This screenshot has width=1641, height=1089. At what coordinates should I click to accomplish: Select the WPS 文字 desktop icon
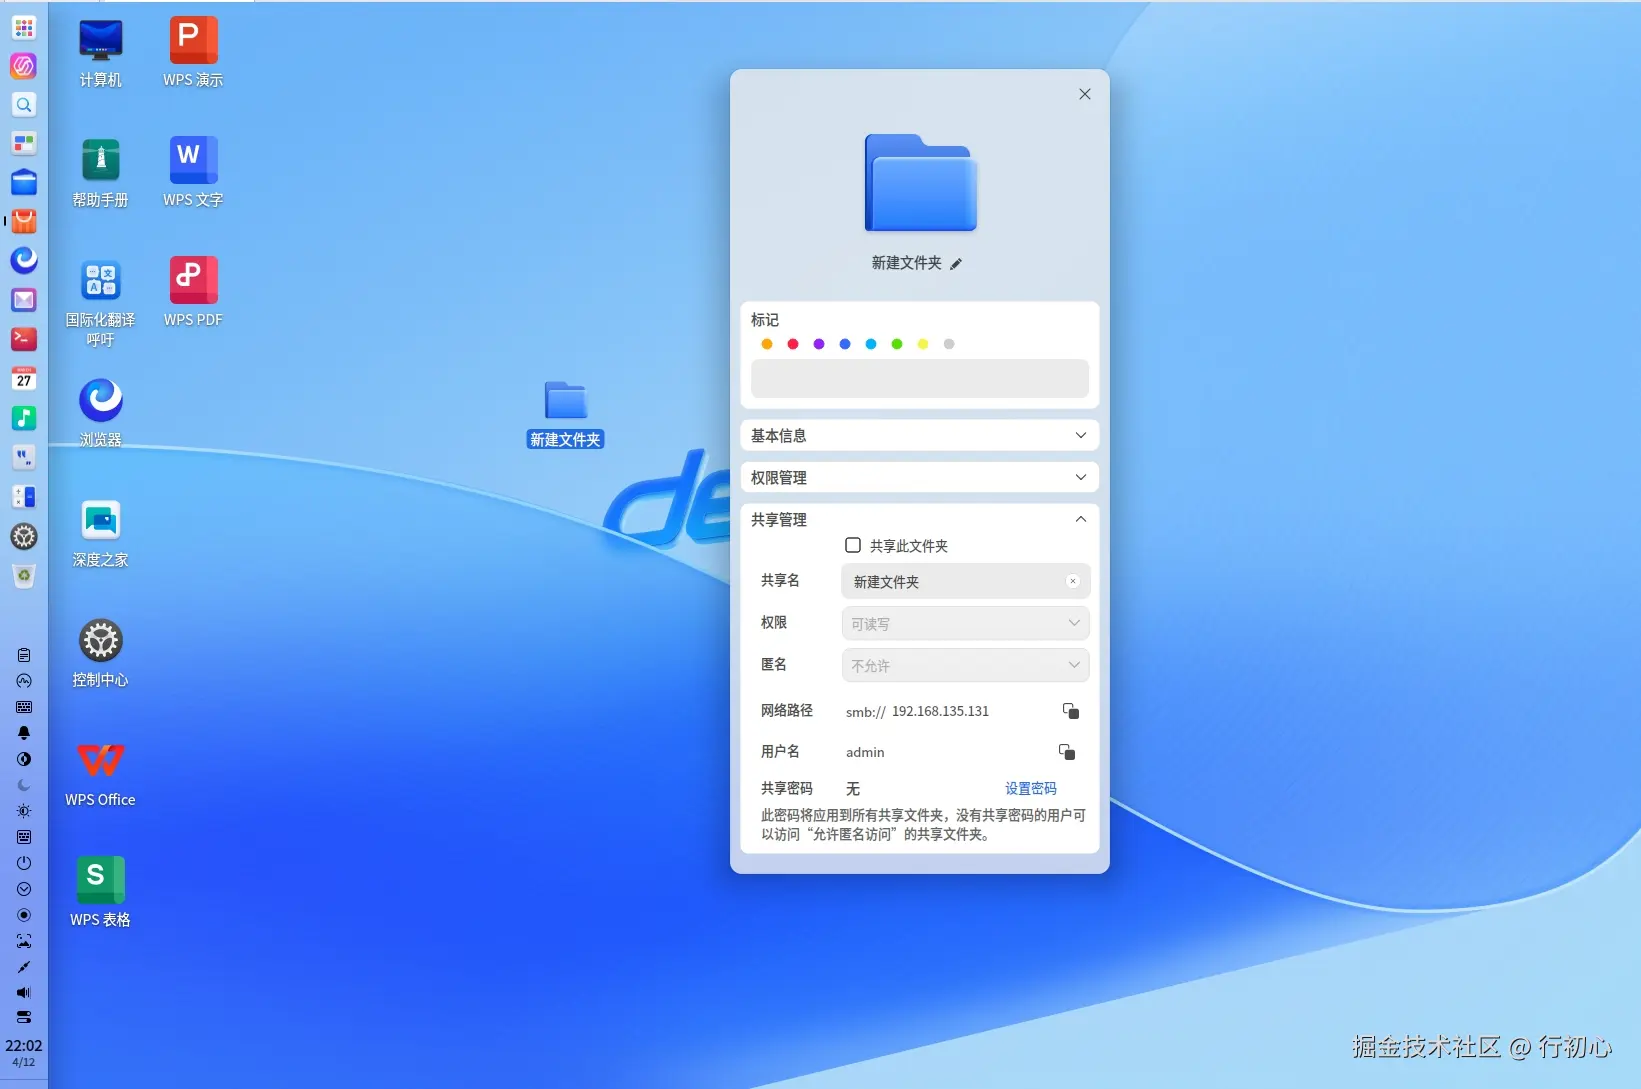pos(193,173)
